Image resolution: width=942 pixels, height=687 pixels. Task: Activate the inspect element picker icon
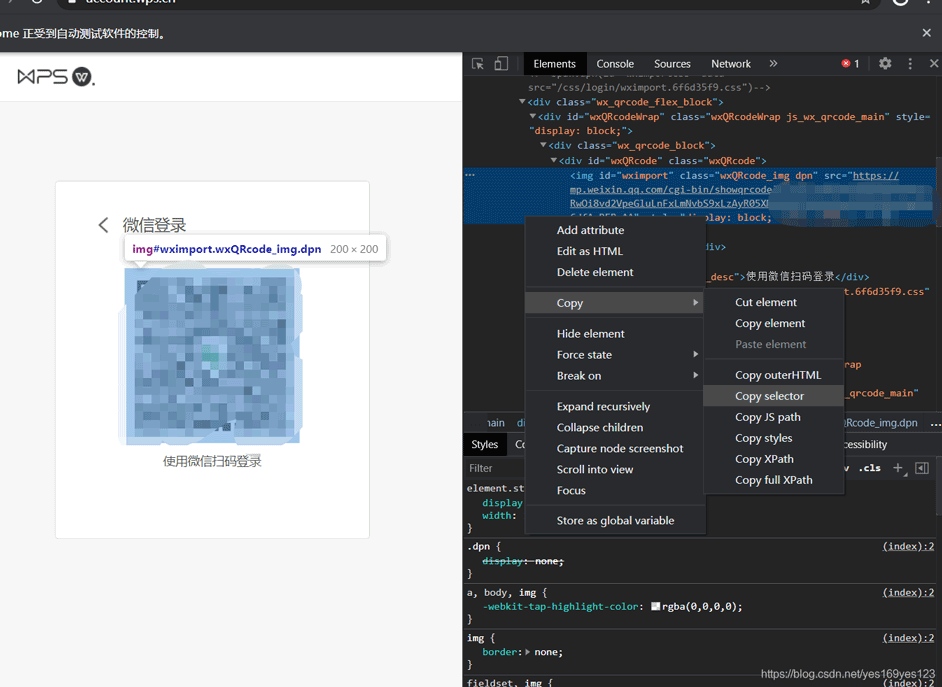tap(478, 64)
